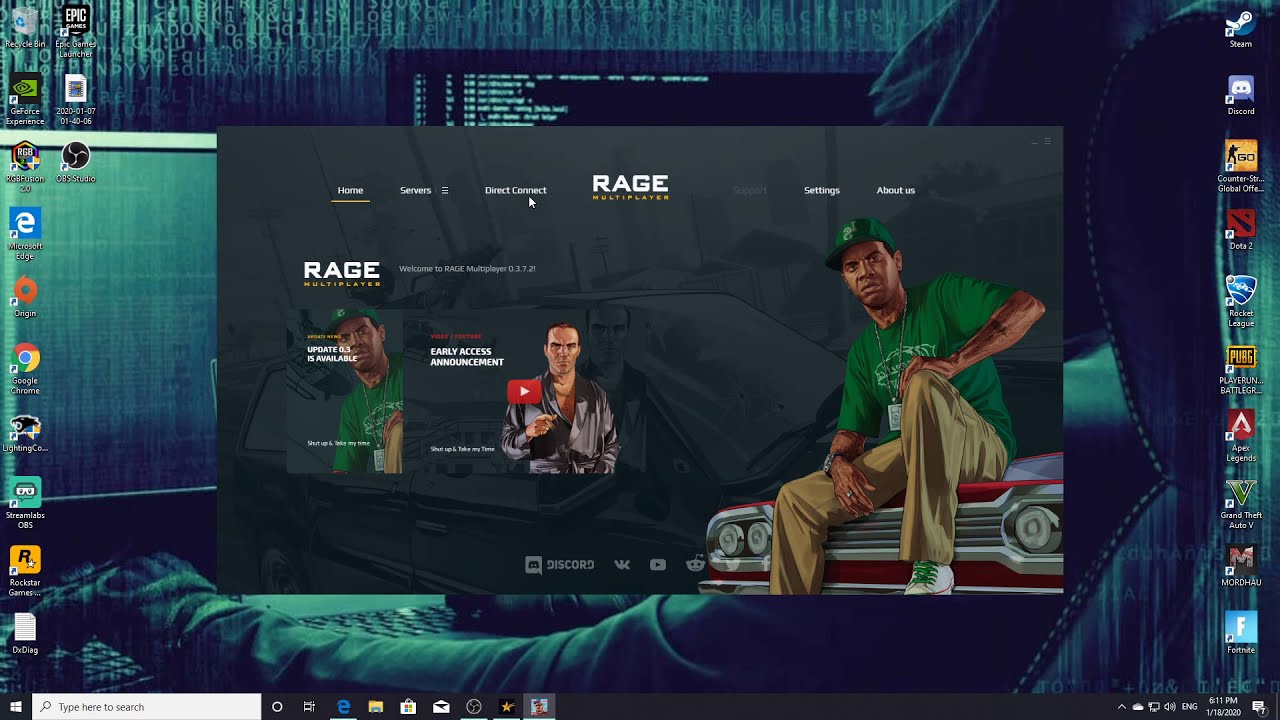Open the Servers tab
This screenshot has height=720, width=1280.
415,190
